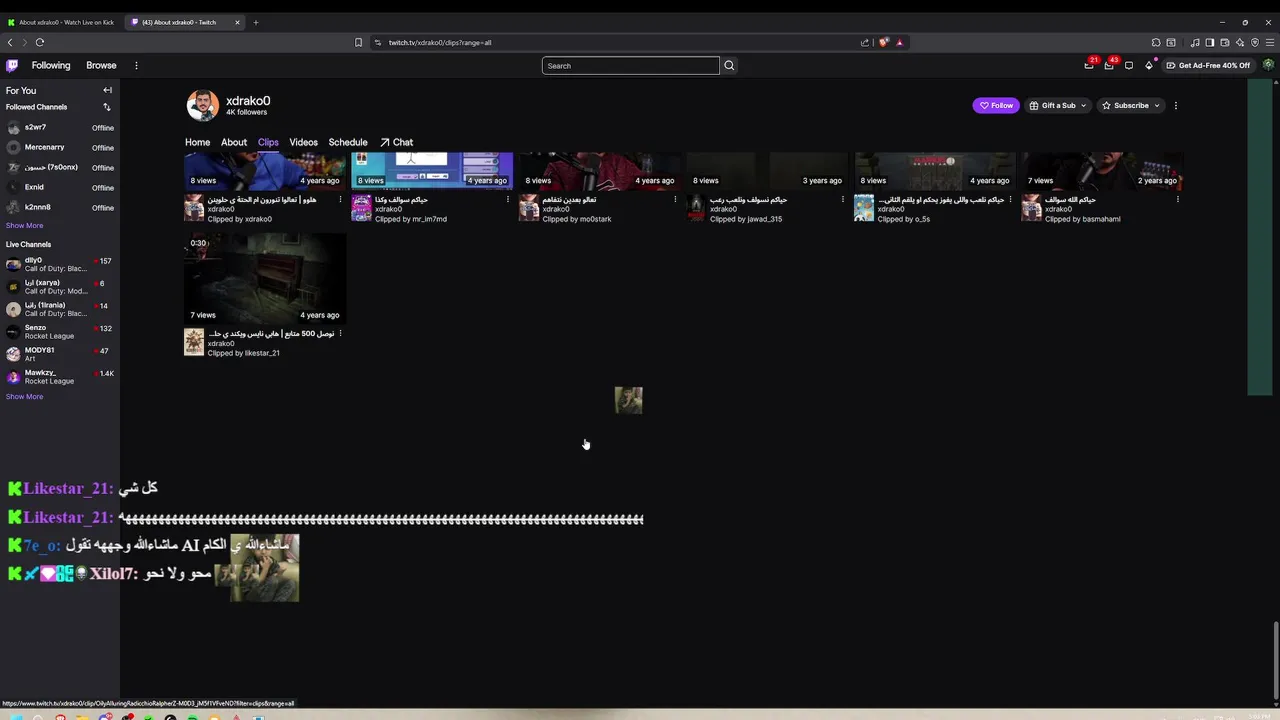Open xdrako0 profile avatar
The width and height of the screenshot is (1280, 720).
pyautogui.click(x=202, y=105)
